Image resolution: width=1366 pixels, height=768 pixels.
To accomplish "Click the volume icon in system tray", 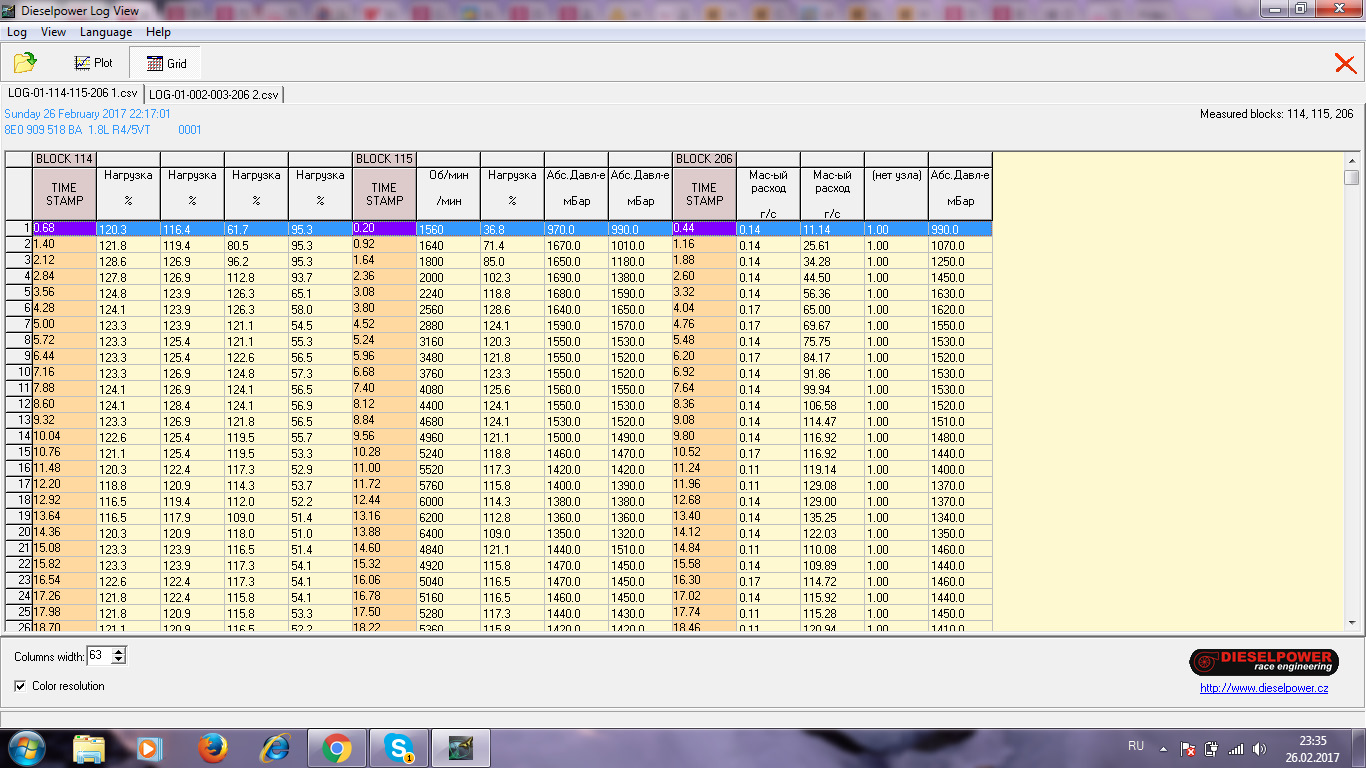I will 1259,748.
